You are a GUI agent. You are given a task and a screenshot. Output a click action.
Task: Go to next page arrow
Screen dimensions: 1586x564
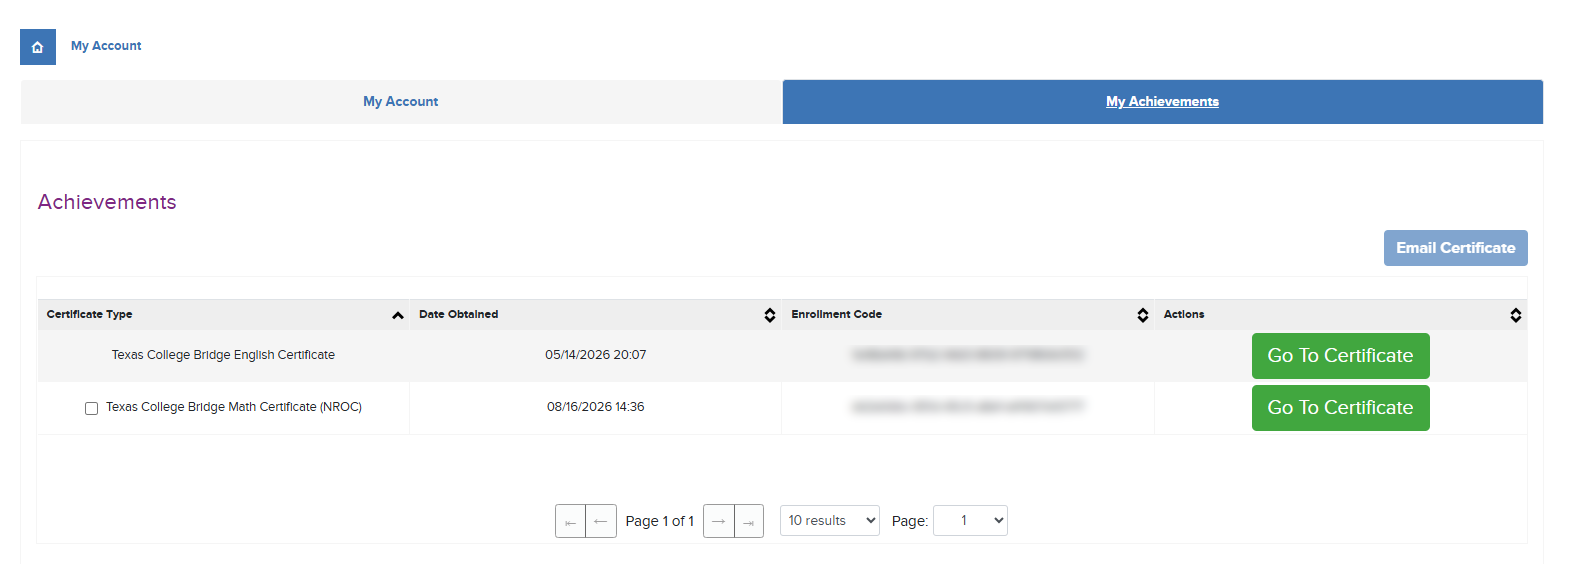coord(718,521)
